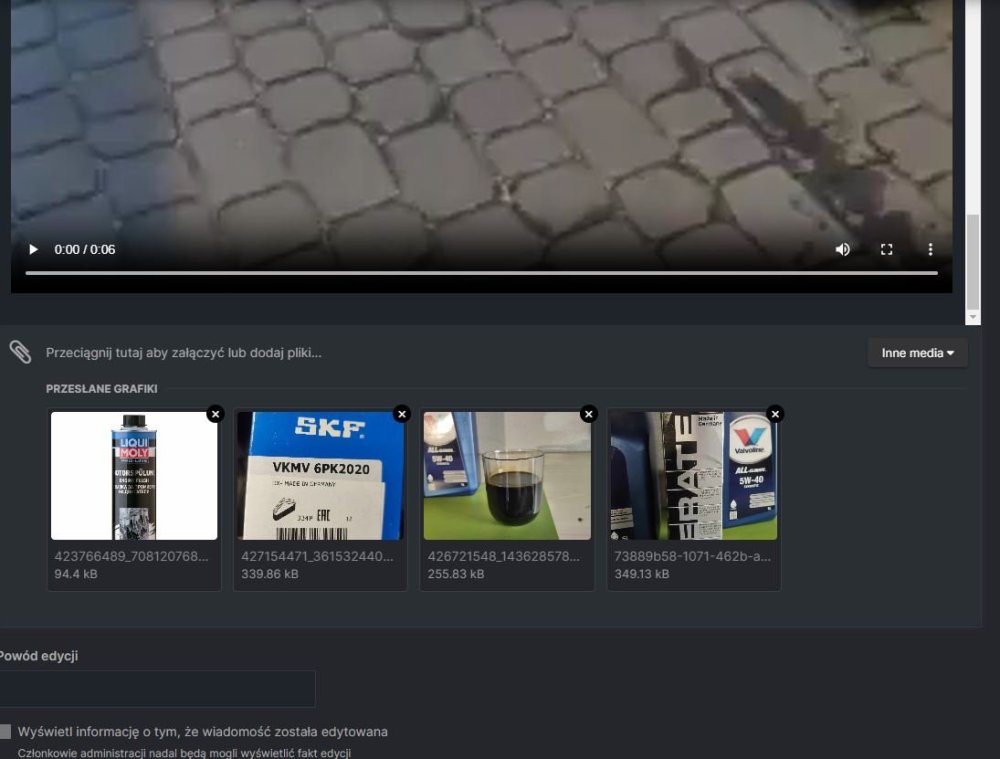Click the paperclip attachment icon
1000x759 pixels.
[x=20, y=352]
